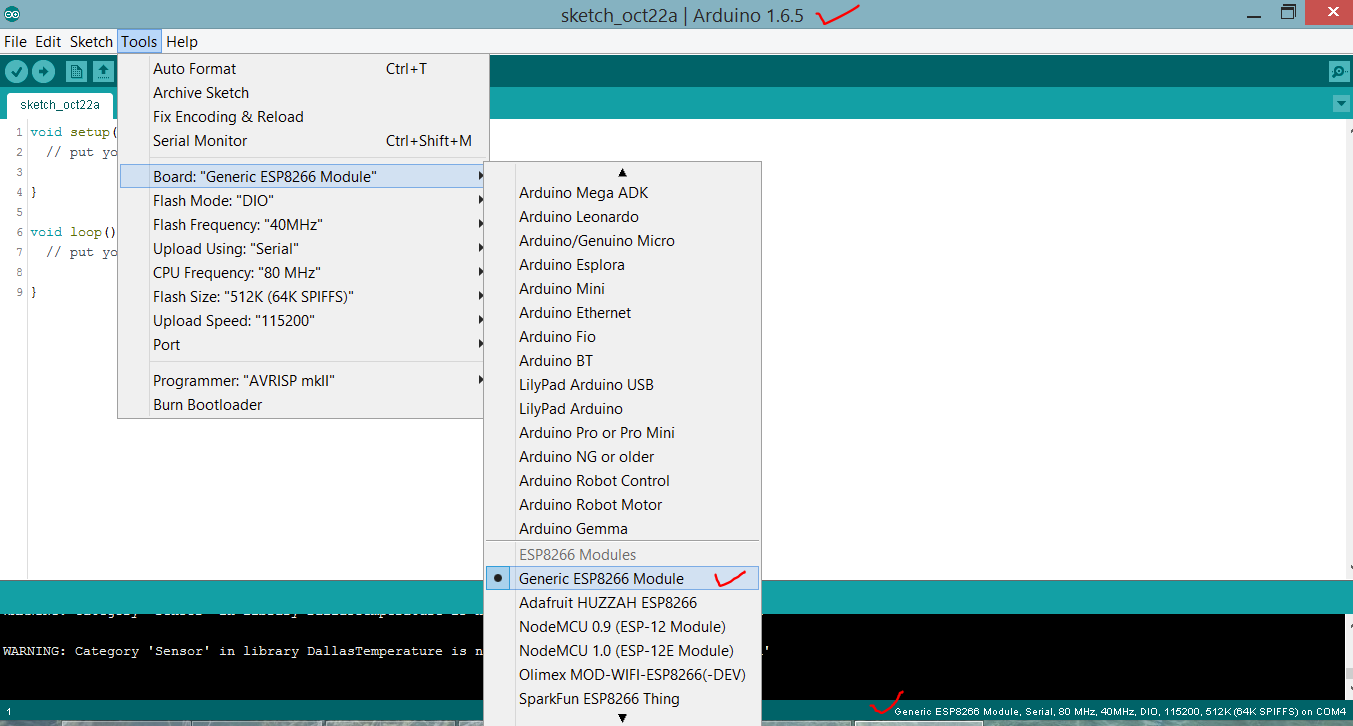Screen dimensions: 1353x726
Task: Expand the Board submenu entry
Action: tap(303, 177)
